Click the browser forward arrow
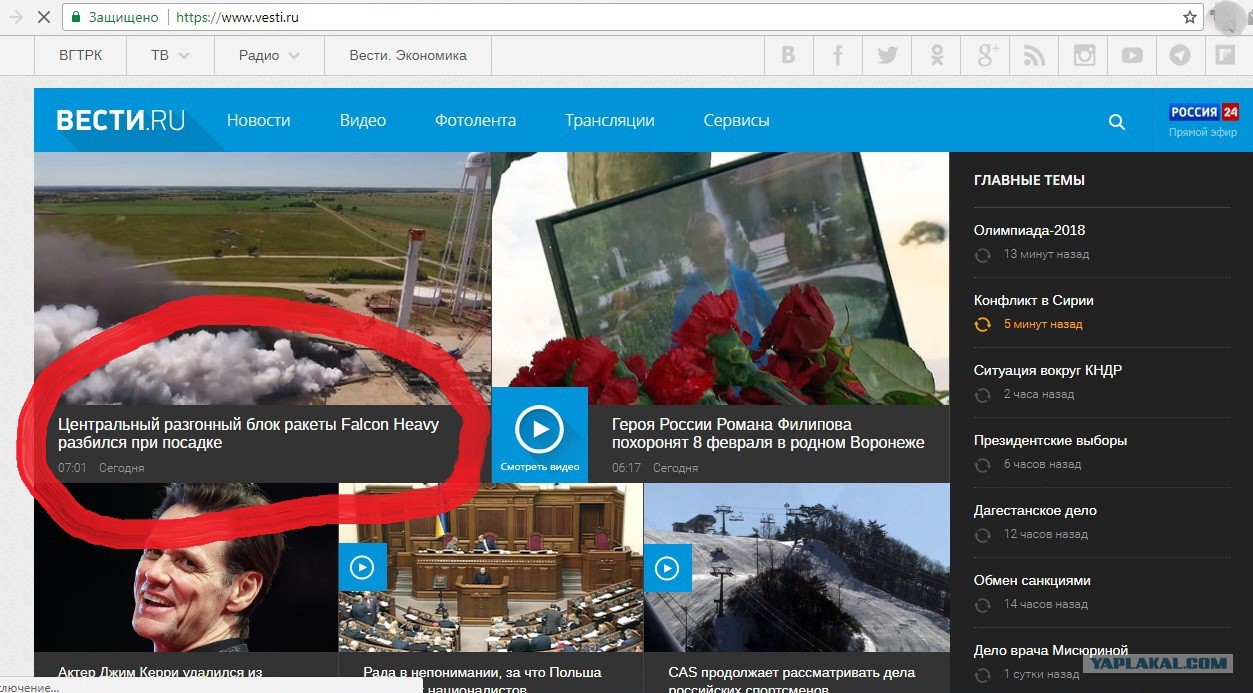The height and width of the screenshot is (693, 1253). [x=15, y=17]
